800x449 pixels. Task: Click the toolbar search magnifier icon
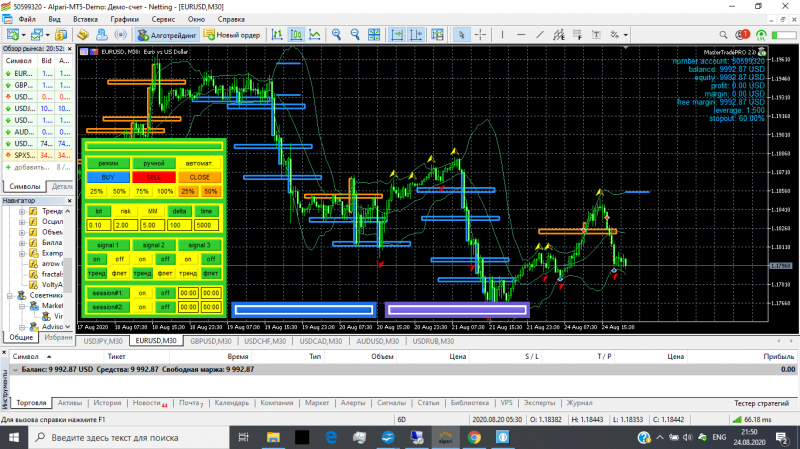tap(723, 35)
